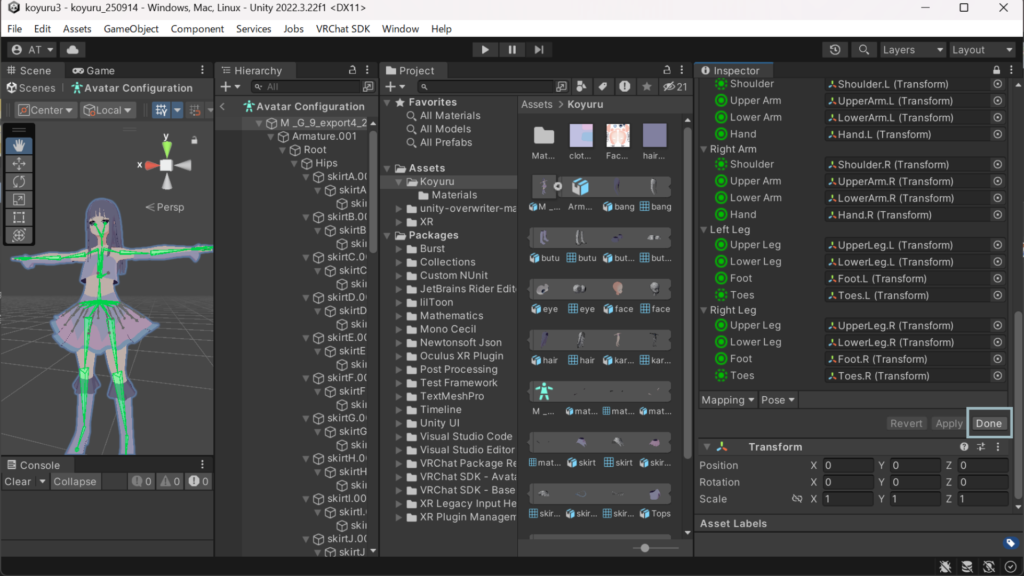Image resolution: width=1024 pixels, height=576 pixels.
Task: Open the VRChat SDK menu
Action: pyautogui.click(x=342, y=29)
